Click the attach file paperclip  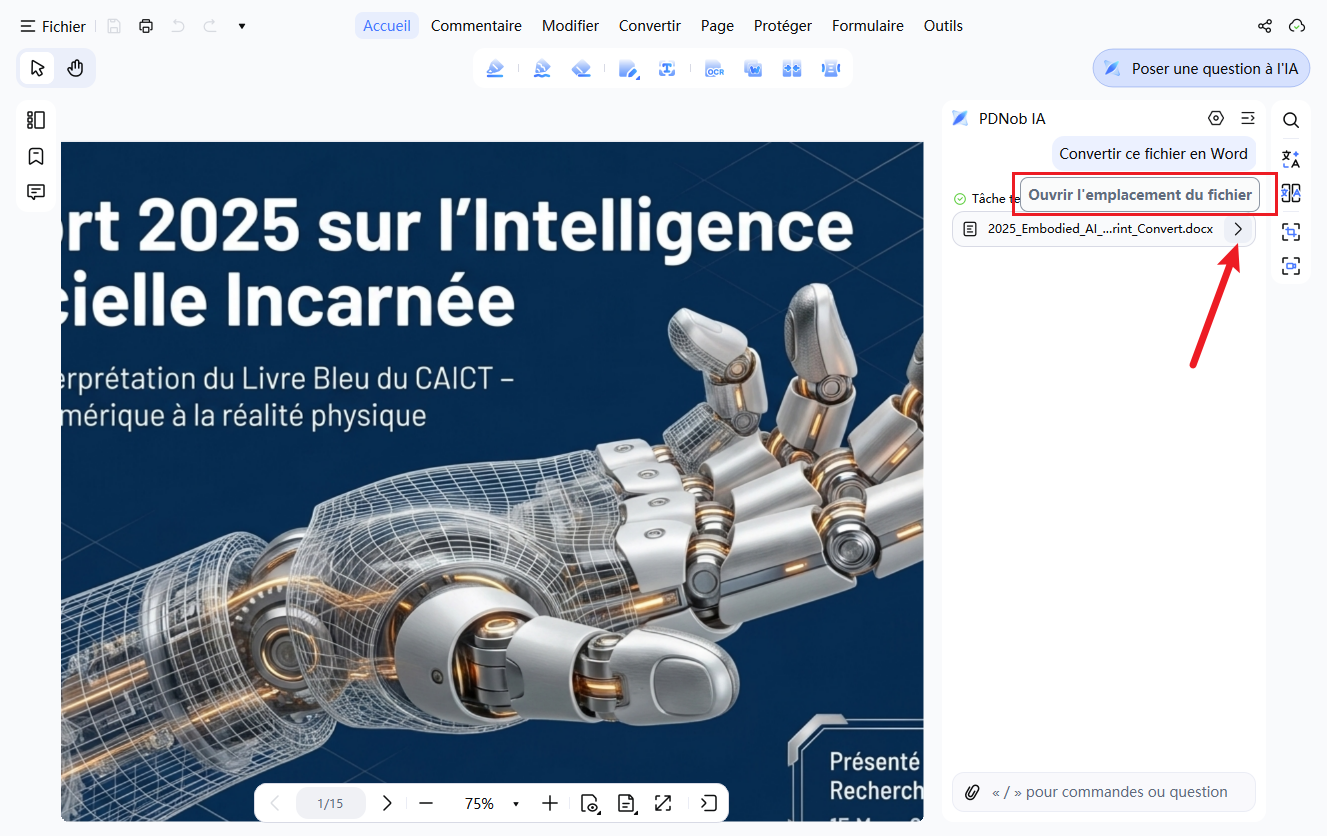point(972,792)
